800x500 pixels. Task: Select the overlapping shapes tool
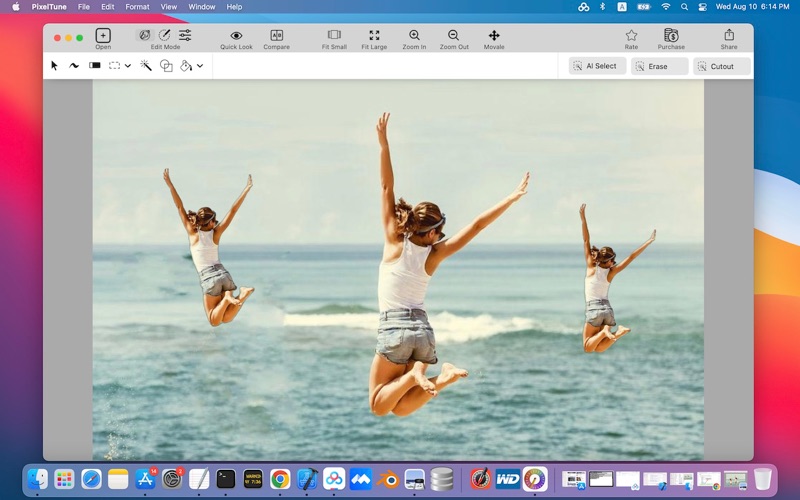pyautogui.click(x=166, y=66)
